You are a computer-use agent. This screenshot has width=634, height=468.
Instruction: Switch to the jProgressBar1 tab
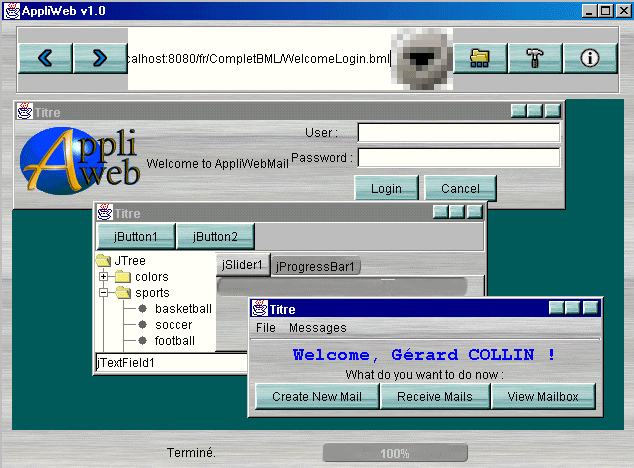click(x=315, y=267)
